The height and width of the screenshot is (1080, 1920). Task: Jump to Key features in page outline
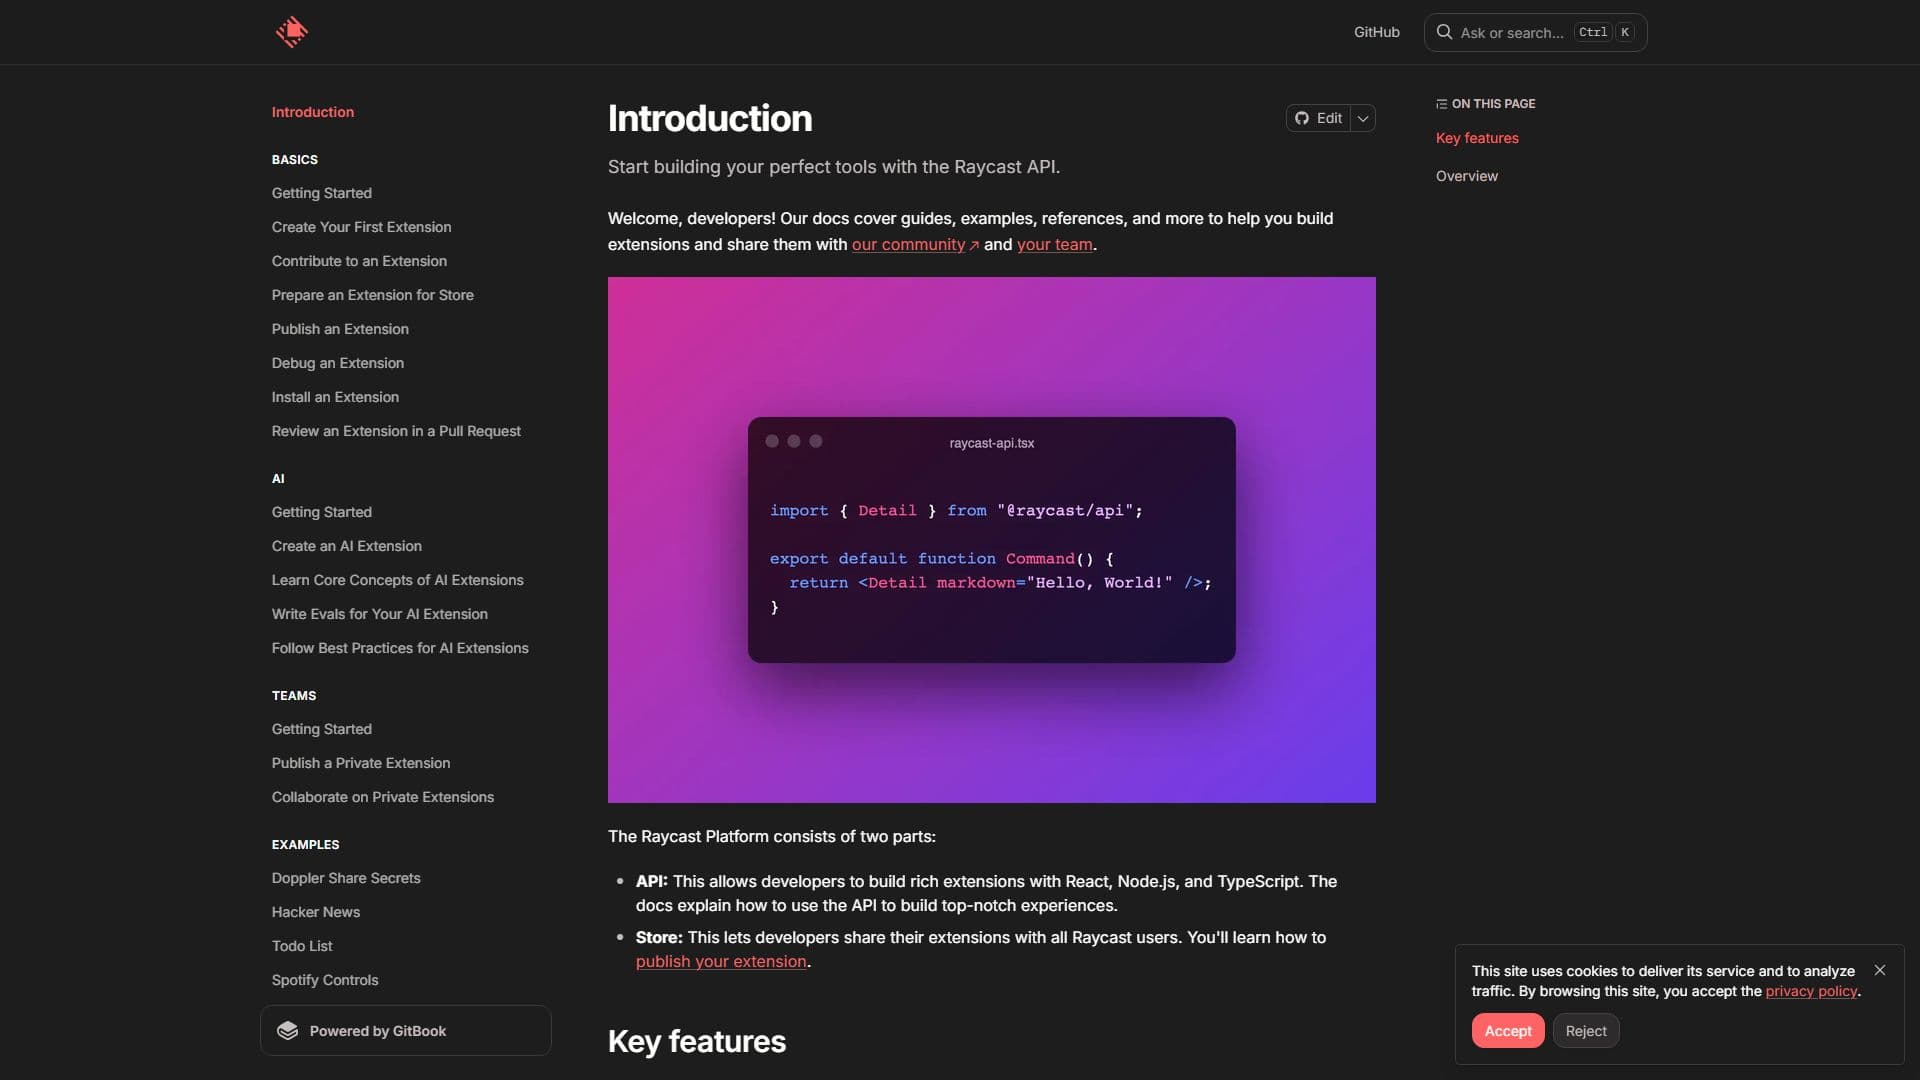click(1477, 138)
